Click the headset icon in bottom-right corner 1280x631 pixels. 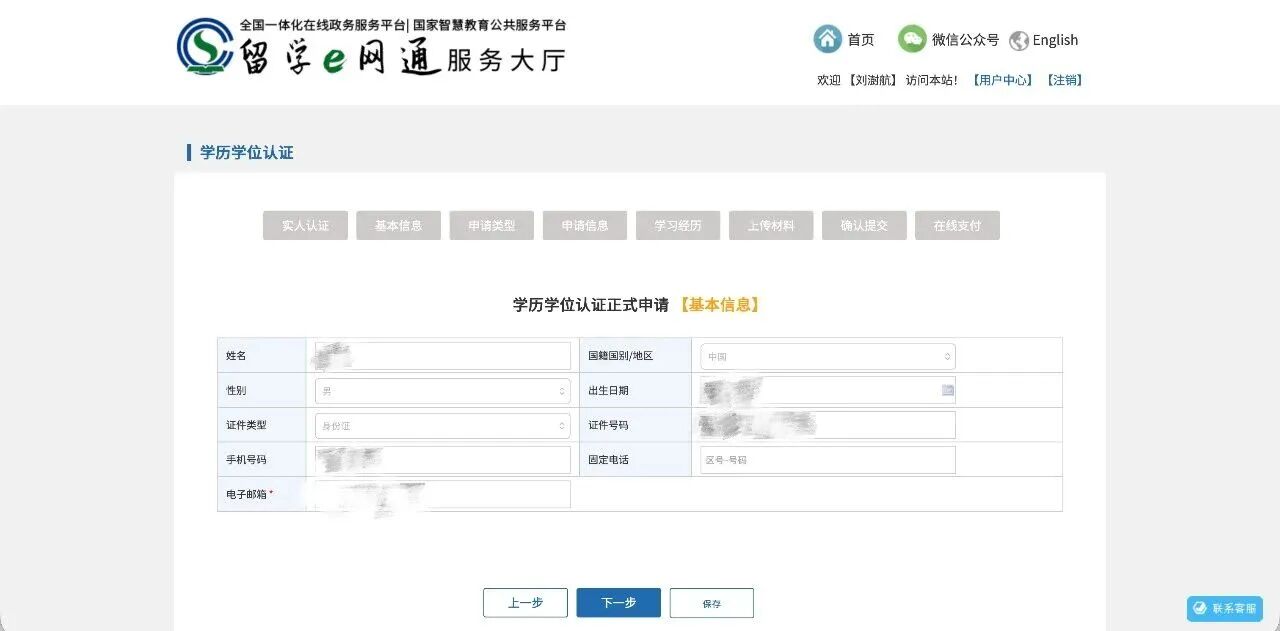1199,608
